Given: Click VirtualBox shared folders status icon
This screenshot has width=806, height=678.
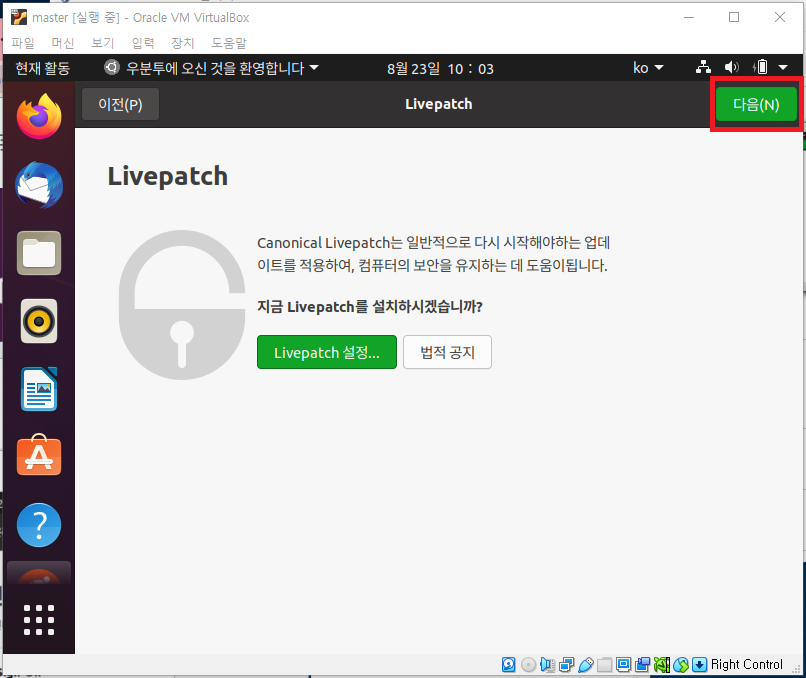Looking at the screenshot, I should 604,665.
